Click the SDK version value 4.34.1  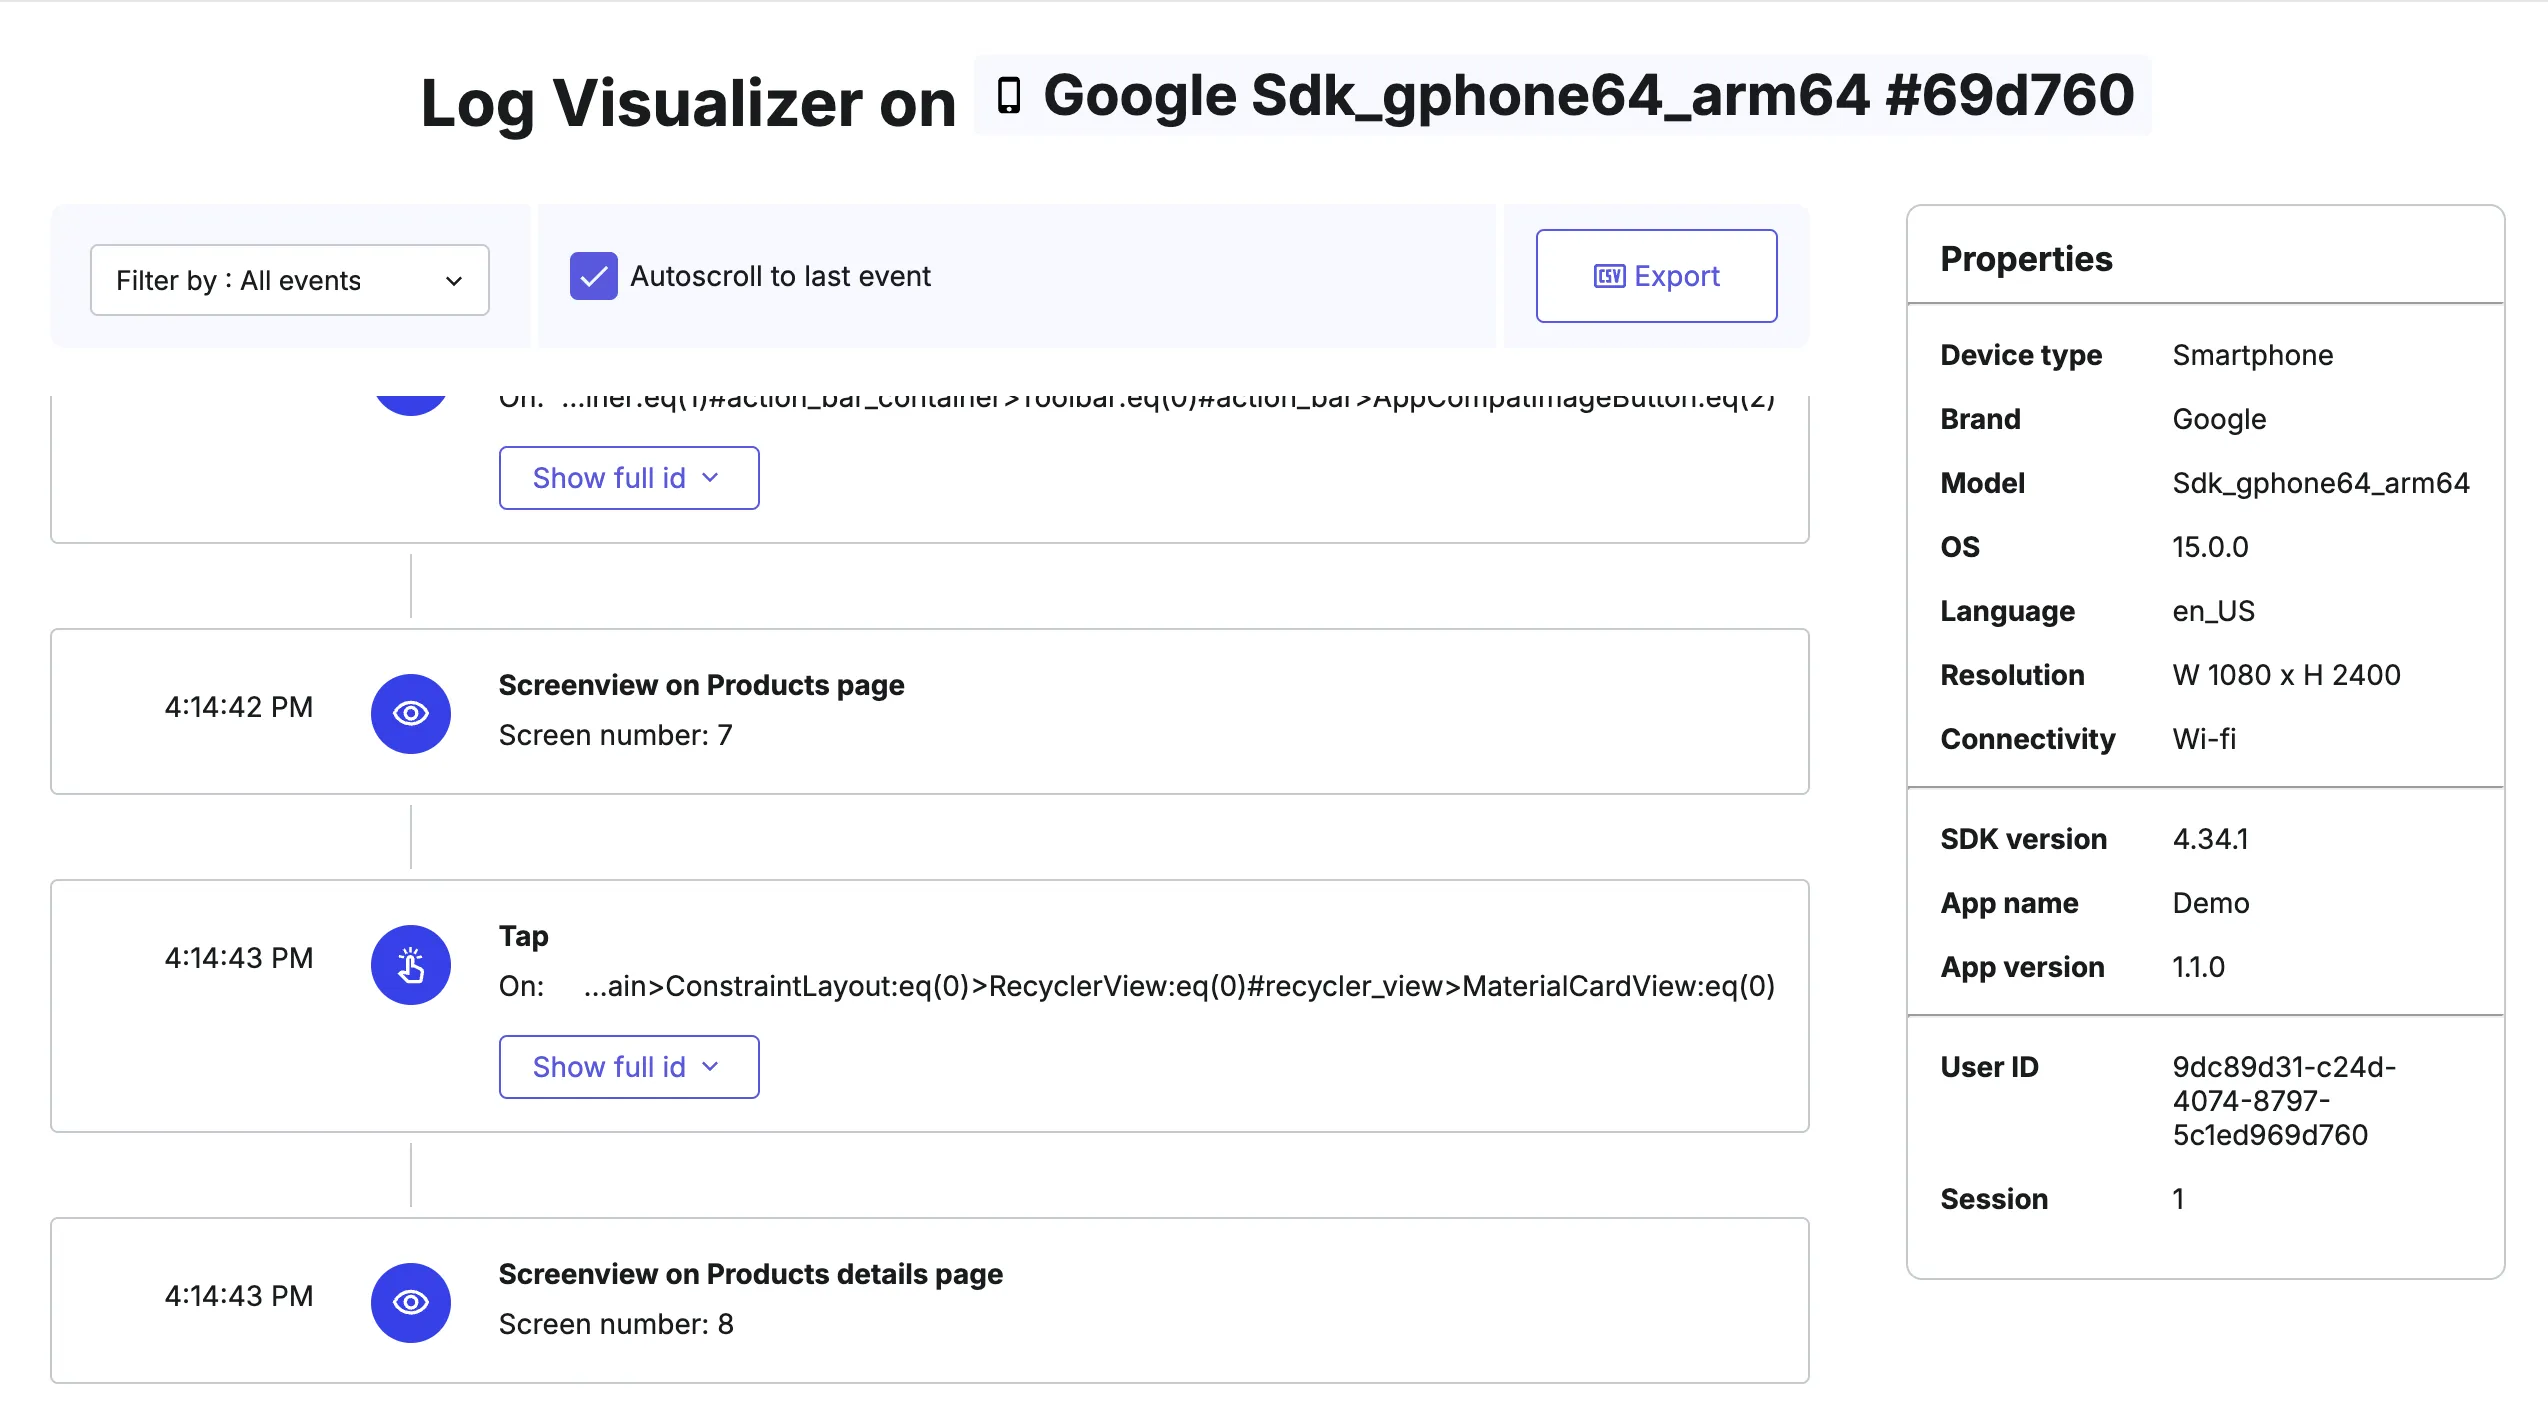click(x=2210, y=838)
